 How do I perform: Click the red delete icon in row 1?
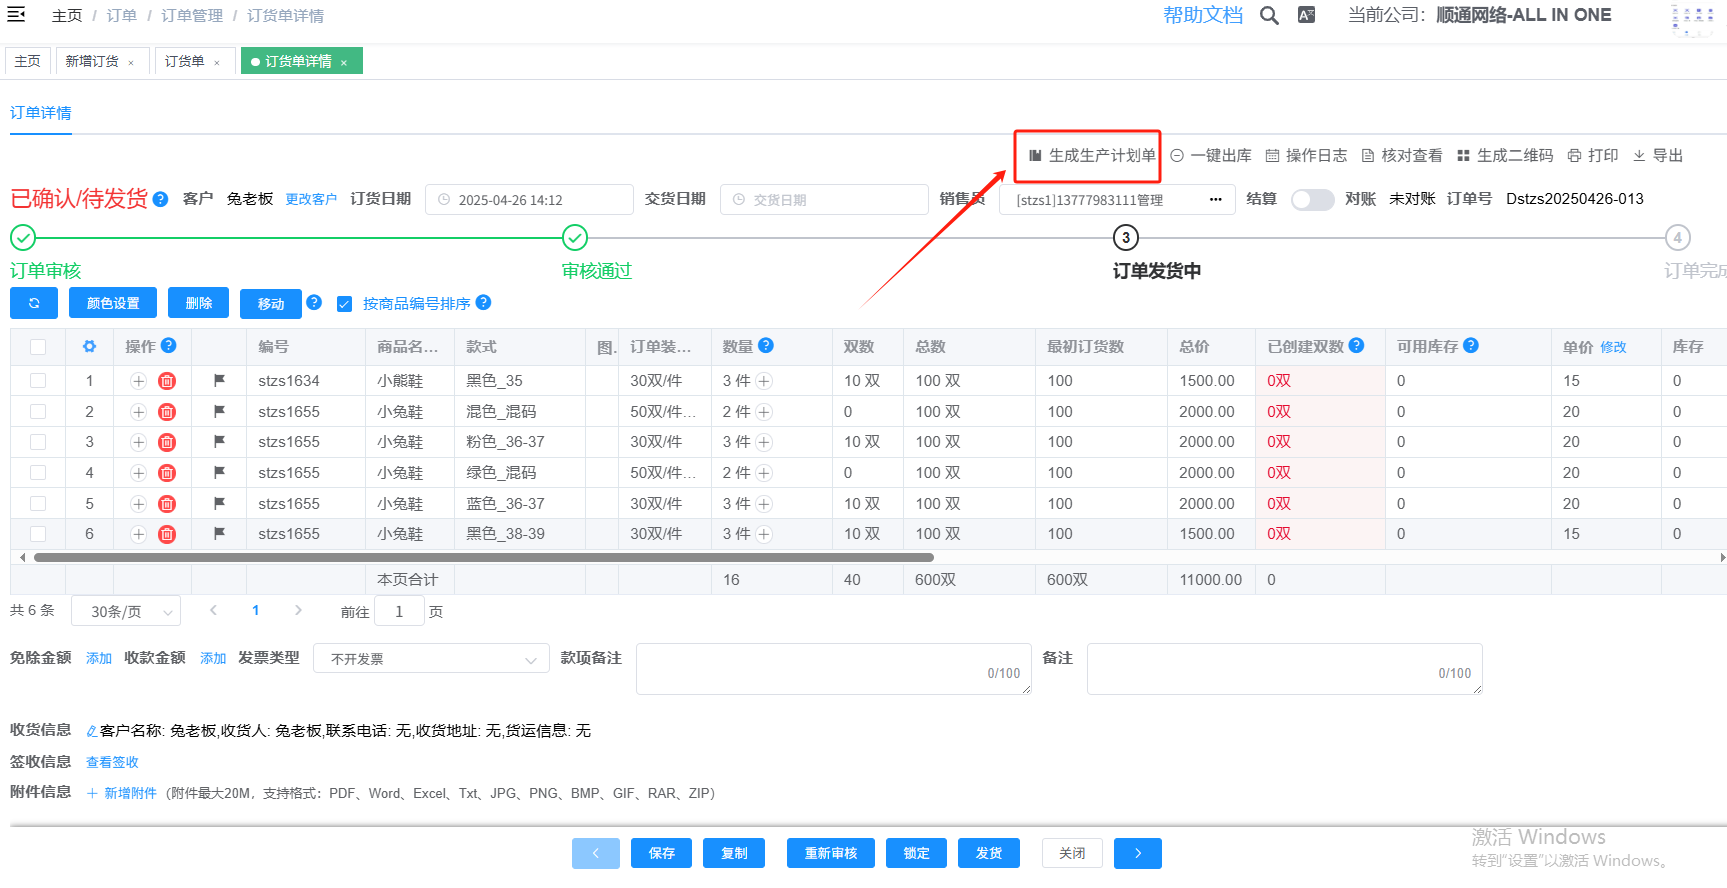pyautogui.click(x=167, y=381)
